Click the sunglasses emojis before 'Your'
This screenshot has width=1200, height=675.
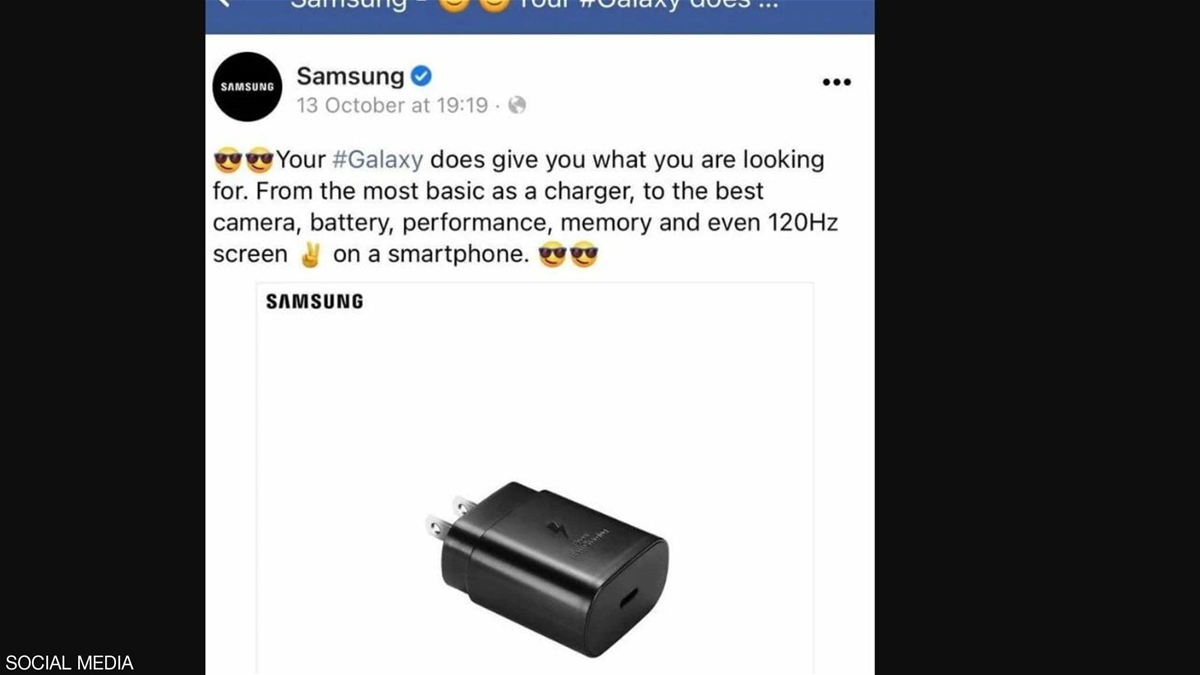[x=243, y=160]
